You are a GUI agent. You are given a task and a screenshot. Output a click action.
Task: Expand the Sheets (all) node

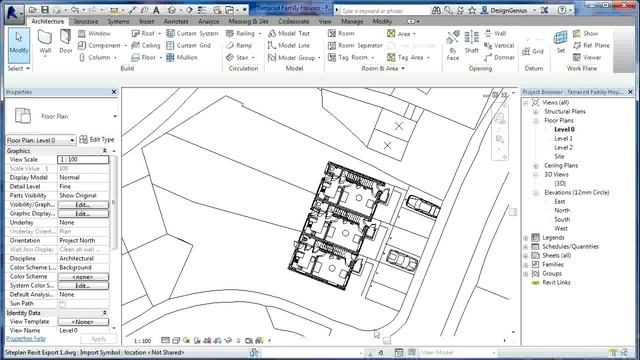click(526, 256)
